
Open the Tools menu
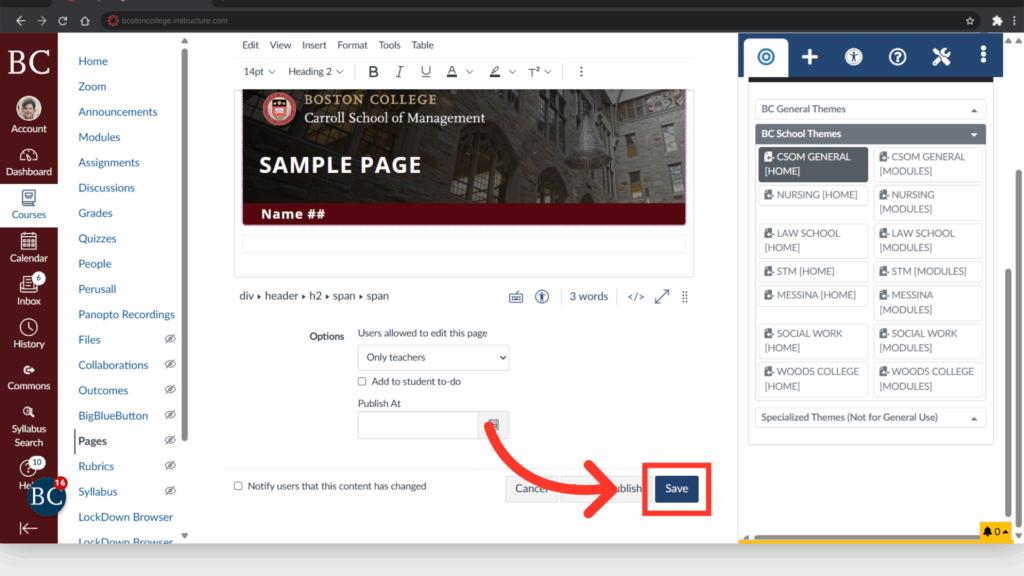(x=389, y=45)
